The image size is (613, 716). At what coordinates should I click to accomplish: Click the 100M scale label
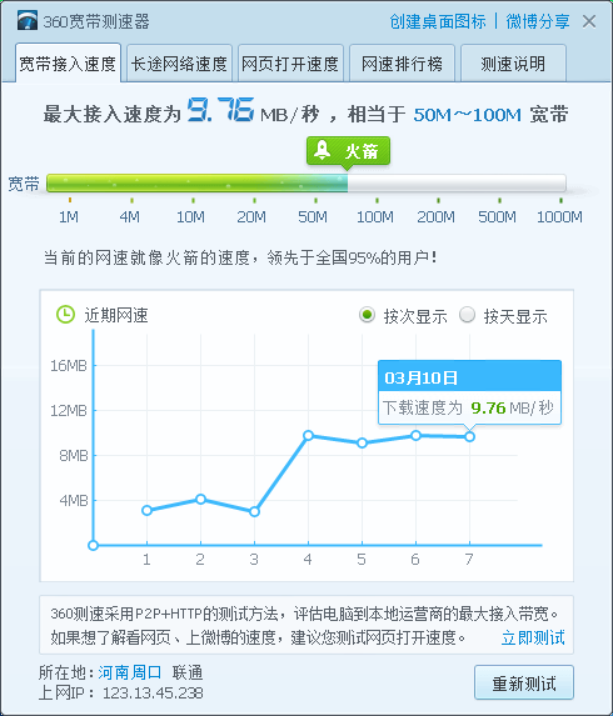click(375, 216)
